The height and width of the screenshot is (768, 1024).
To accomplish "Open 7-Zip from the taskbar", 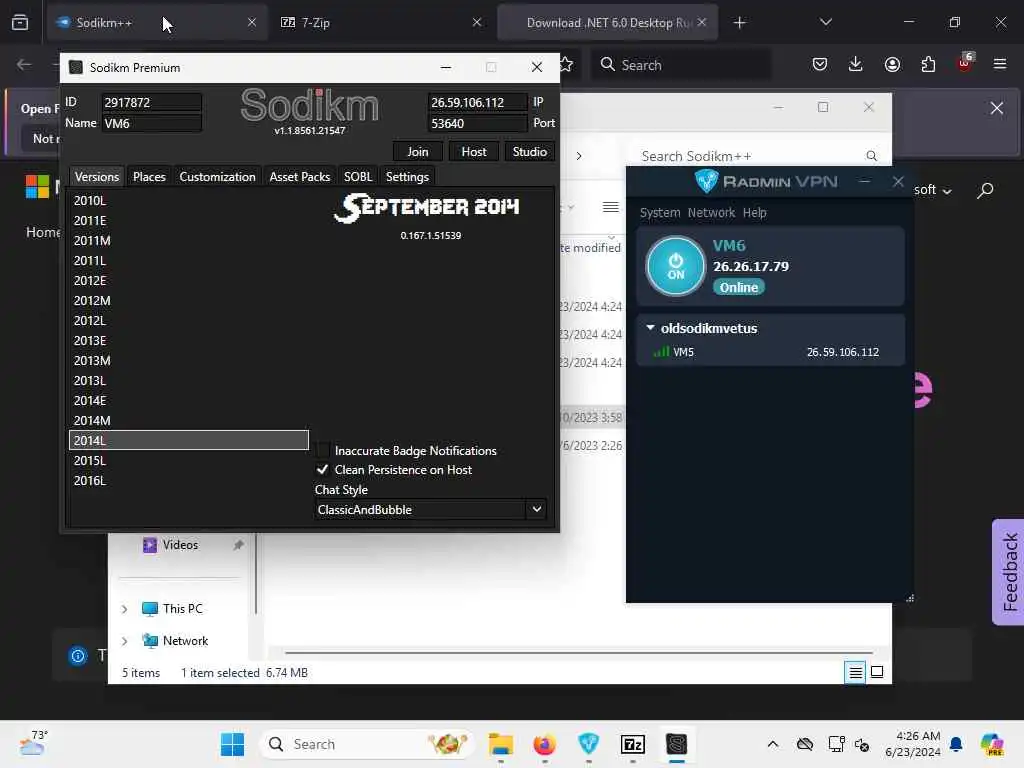I will tap(633, 744).
